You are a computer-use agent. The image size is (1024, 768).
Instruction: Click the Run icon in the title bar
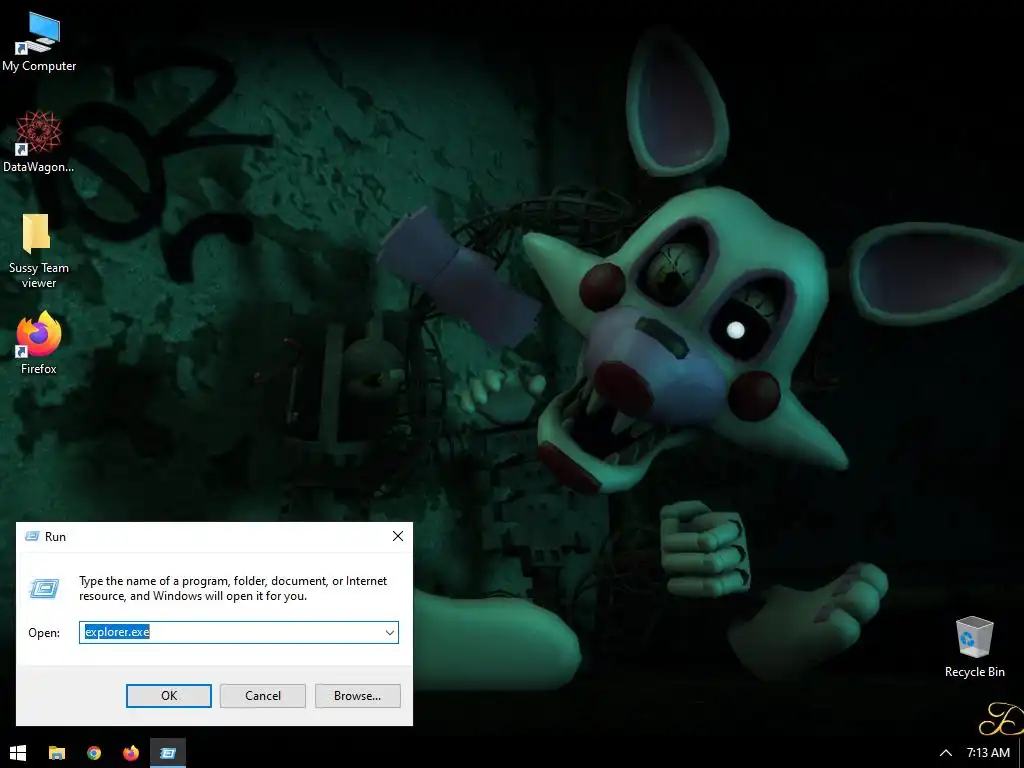pos(32,536)
